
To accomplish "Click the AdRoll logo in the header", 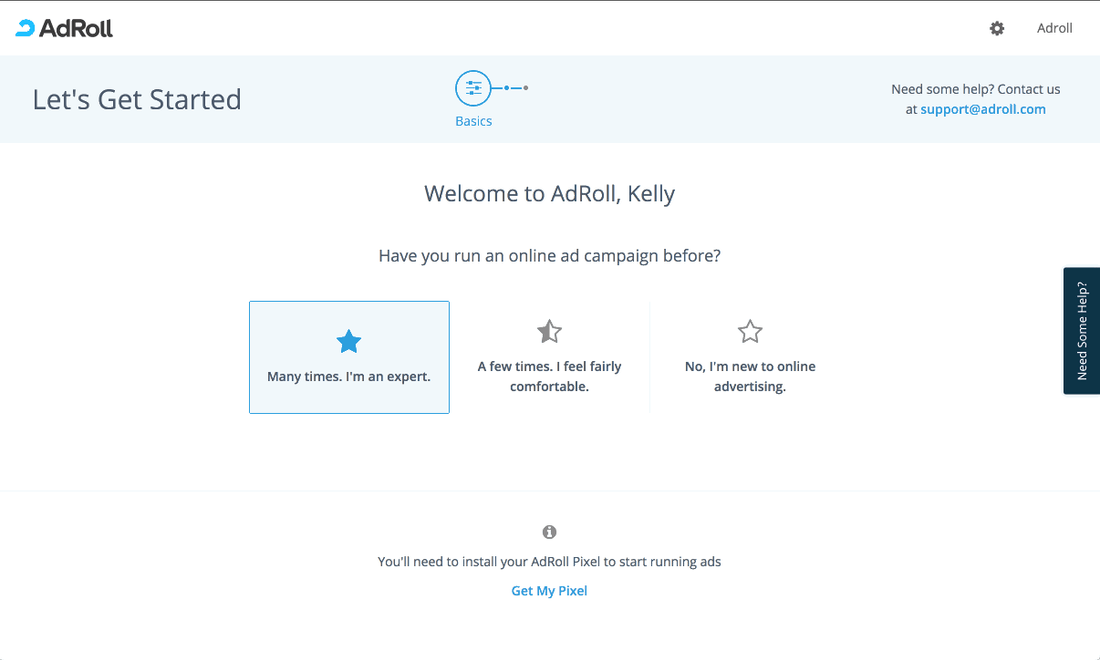I will (64, 27).
